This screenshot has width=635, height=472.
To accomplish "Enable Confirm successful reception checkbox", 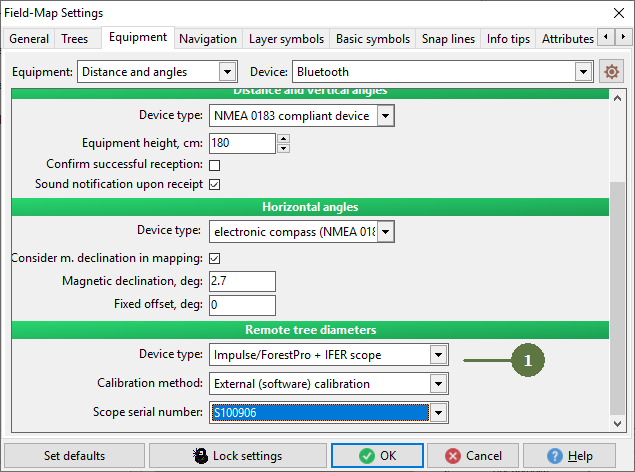I will (x=215, y=165).
